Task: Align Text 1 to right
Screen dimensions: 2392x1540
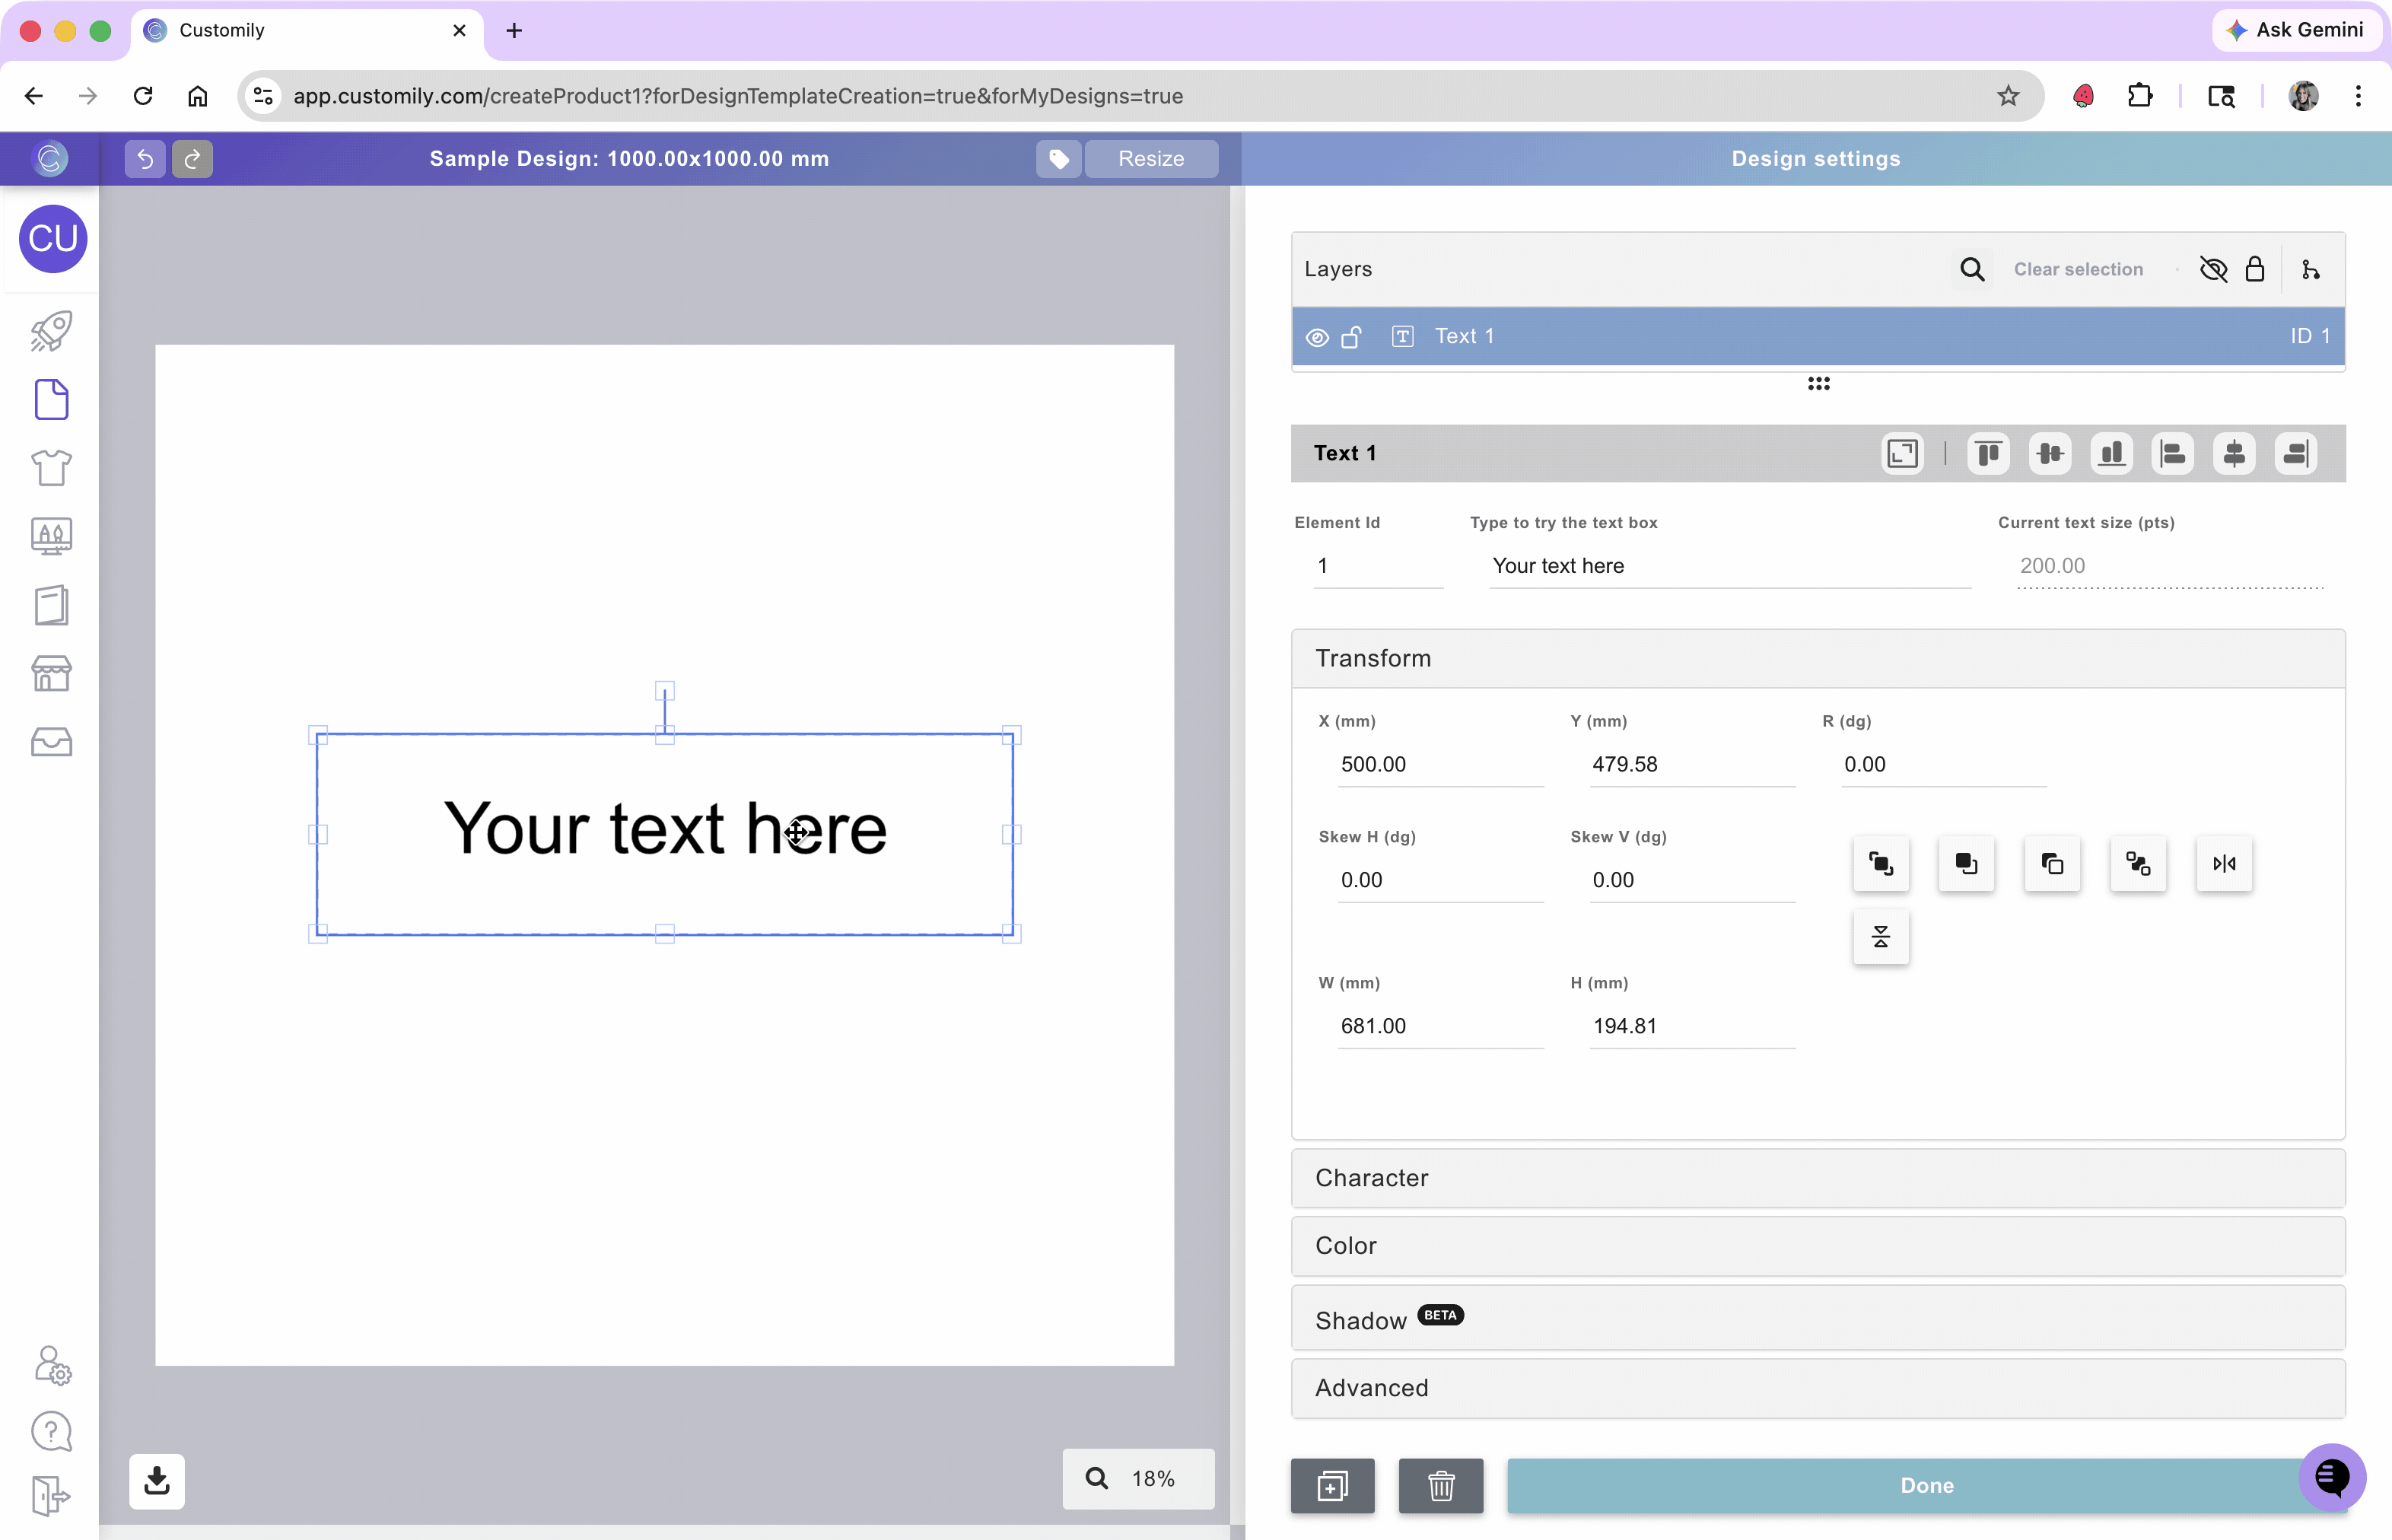Action: (2296, 453)
